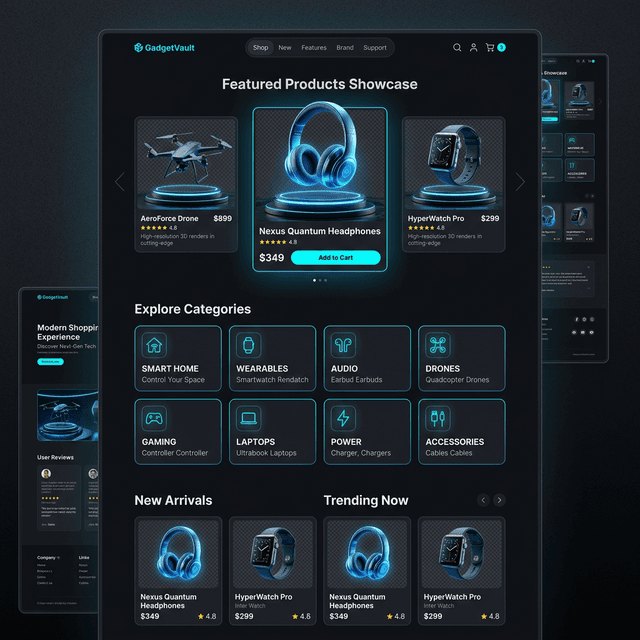Viewport: 640px width, 640px height.
Task: Open the WEARABLES category label
Action: coord(262,369)
